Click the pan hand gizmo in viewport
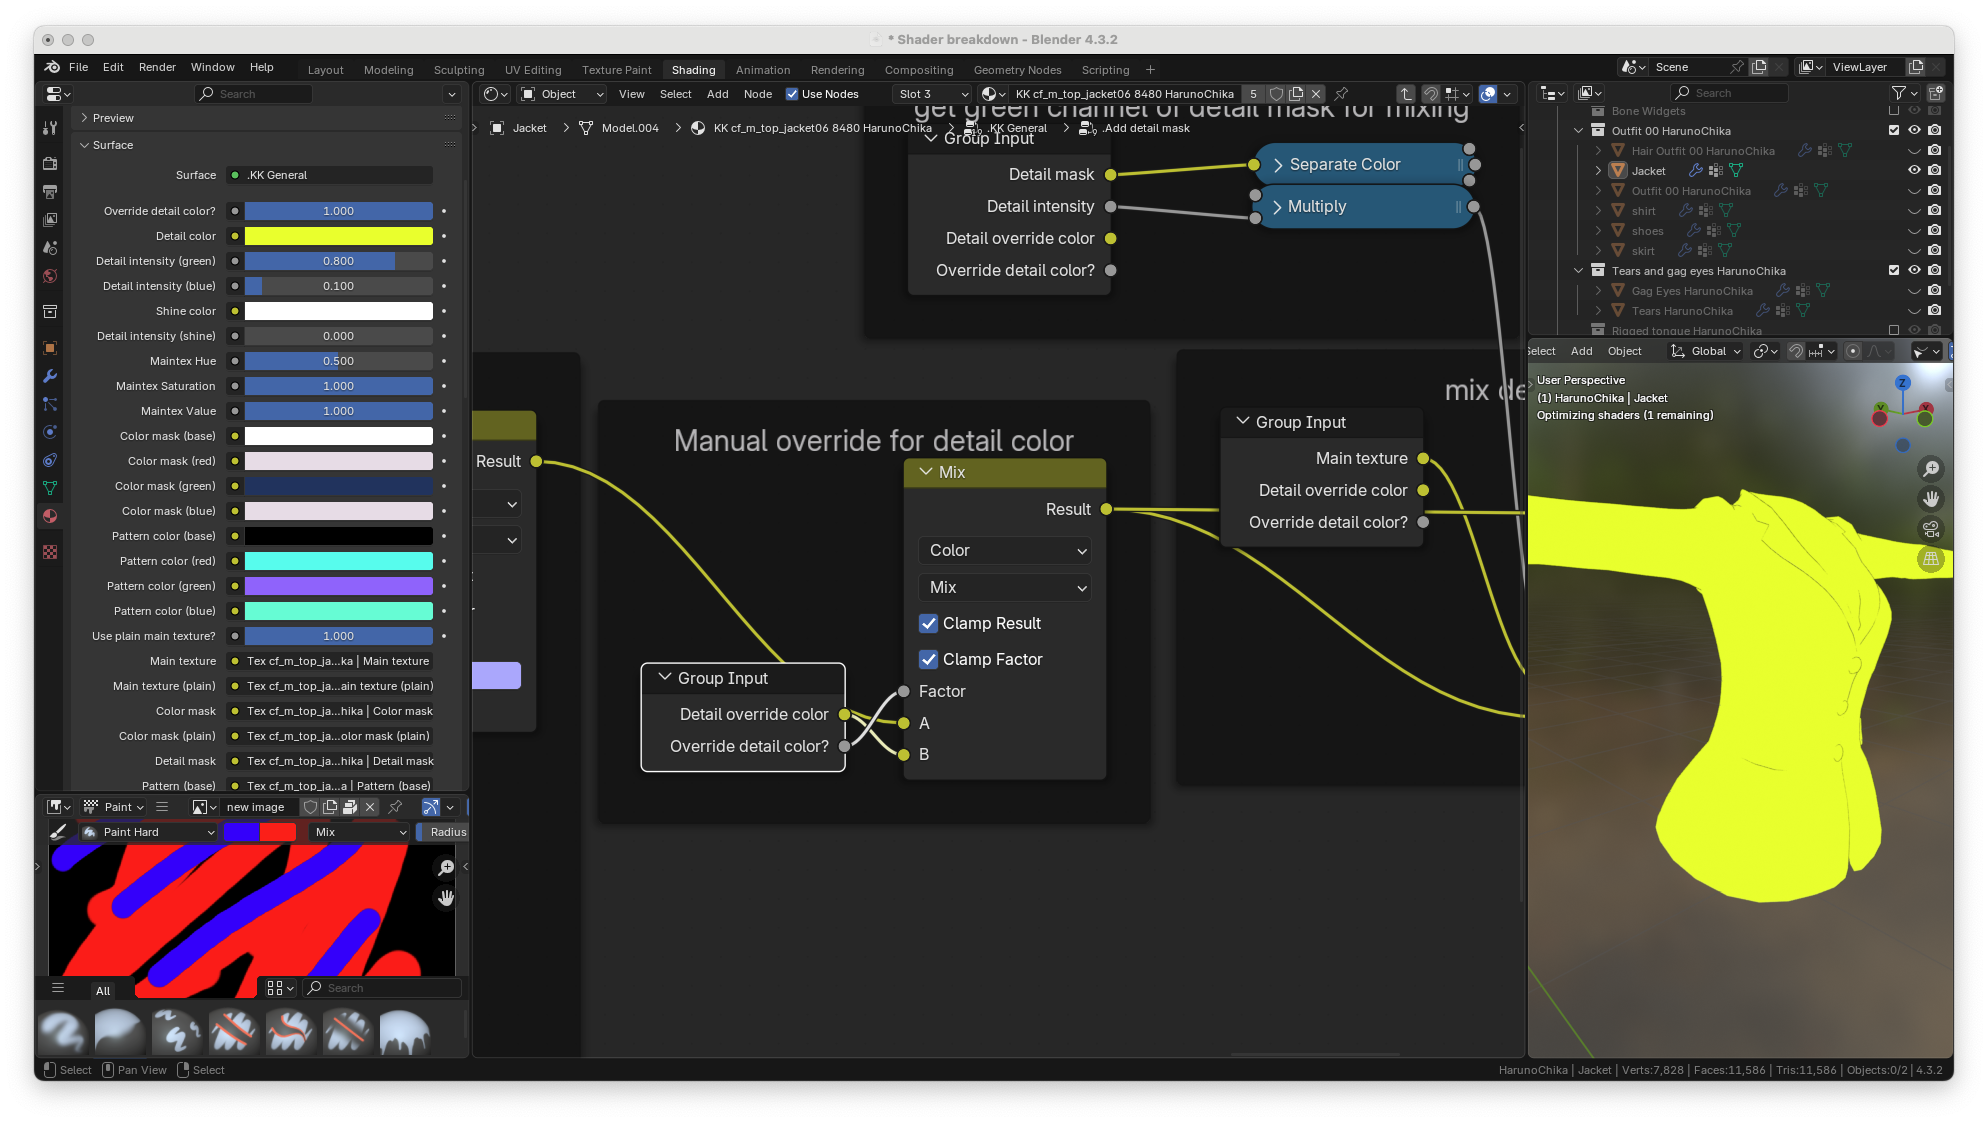 click(1931, 499)
